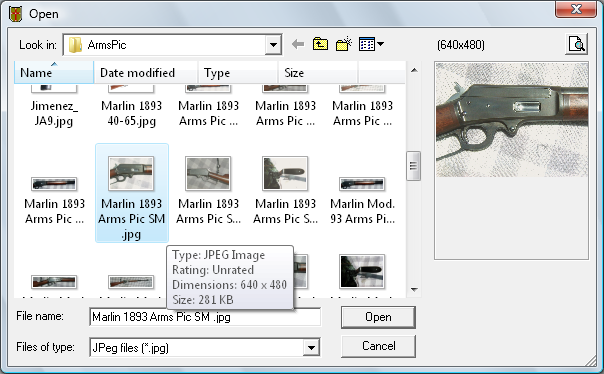Create a new folder icon

coord(344,44)
